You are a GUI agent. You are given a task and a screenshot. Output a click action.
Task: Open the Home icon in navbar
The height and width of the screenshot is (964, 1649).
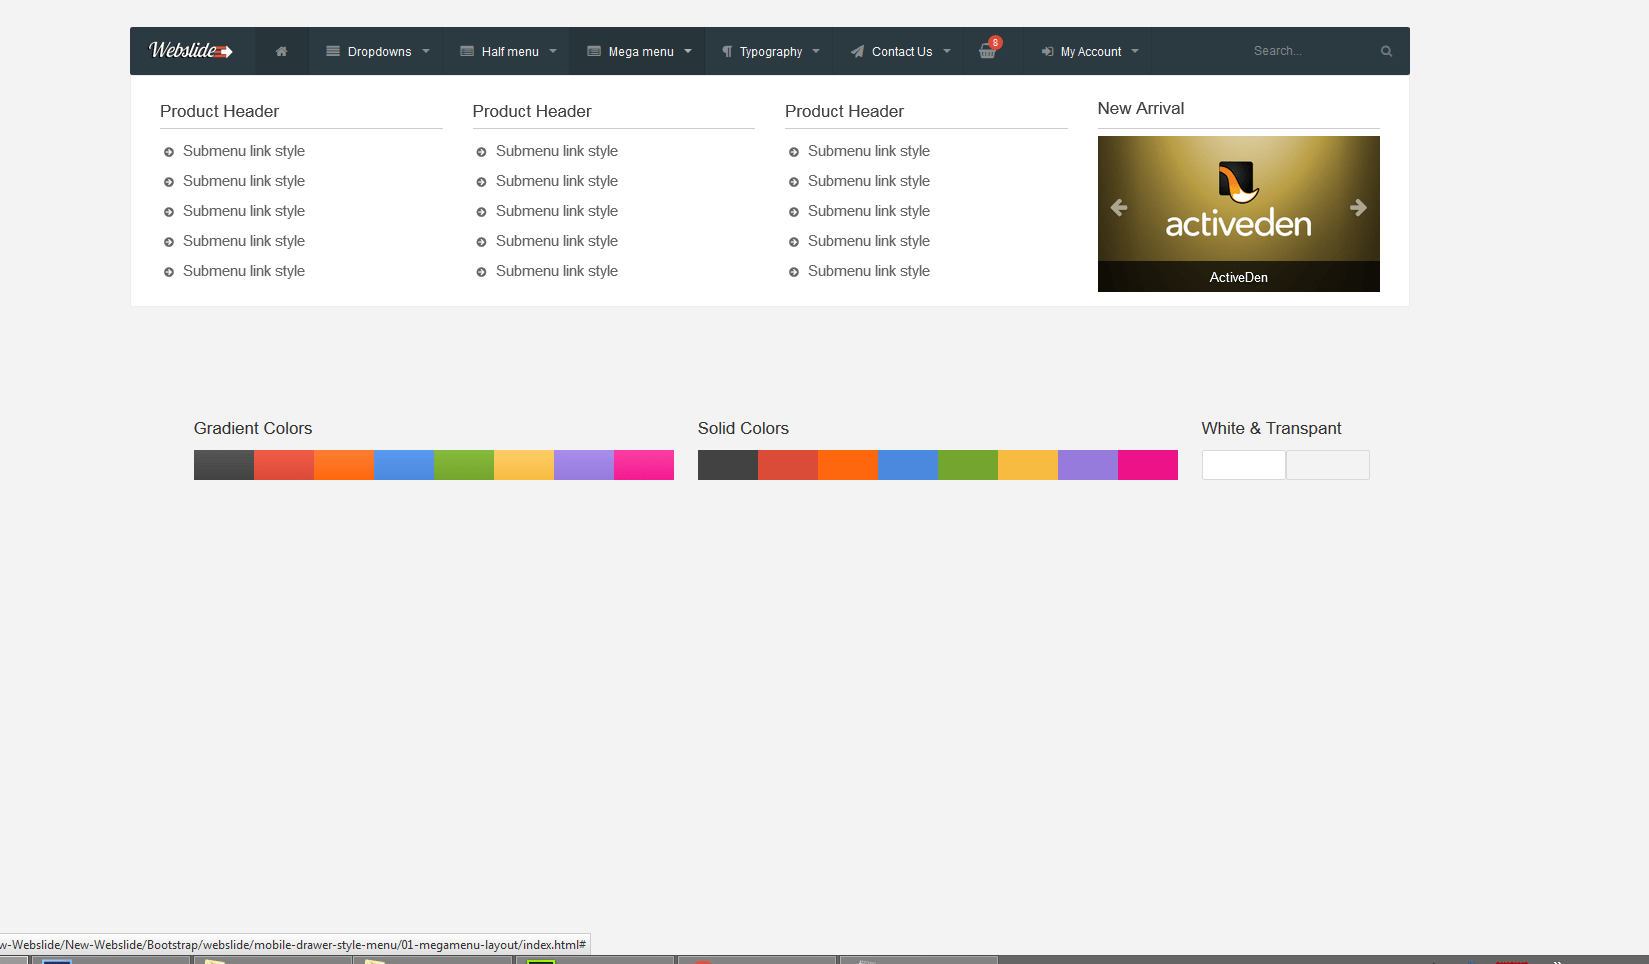(282, 51)
